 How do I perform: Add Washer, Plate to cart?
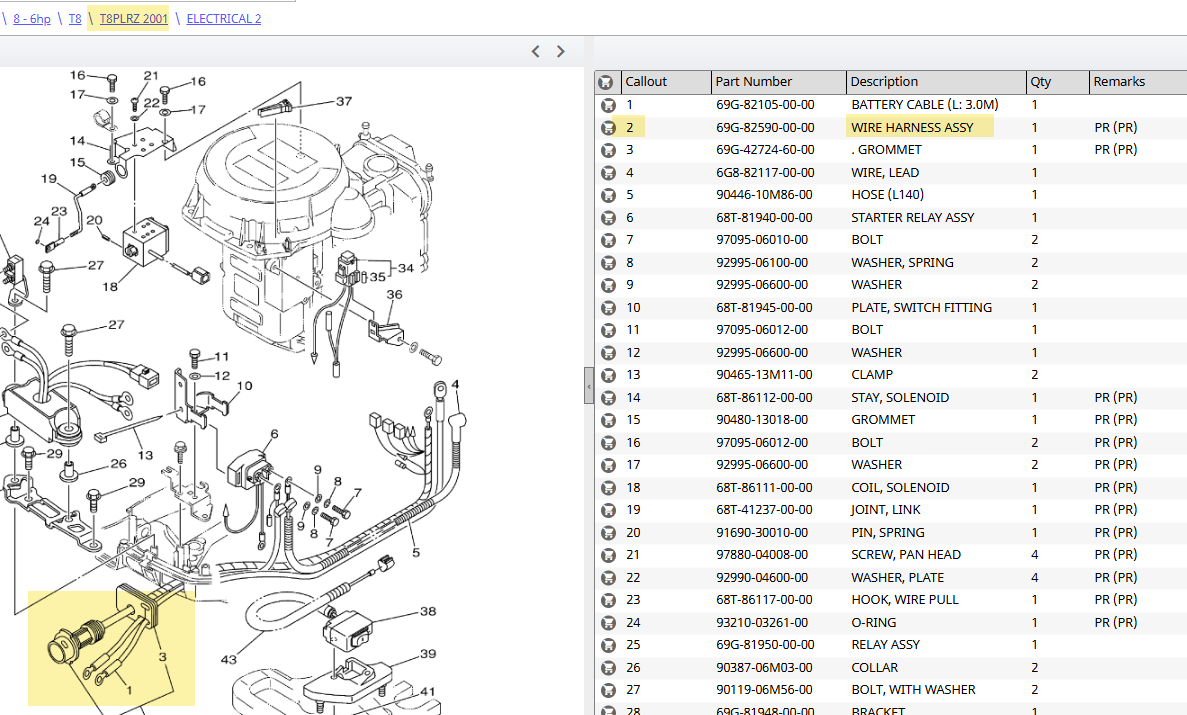click(608, 578)
